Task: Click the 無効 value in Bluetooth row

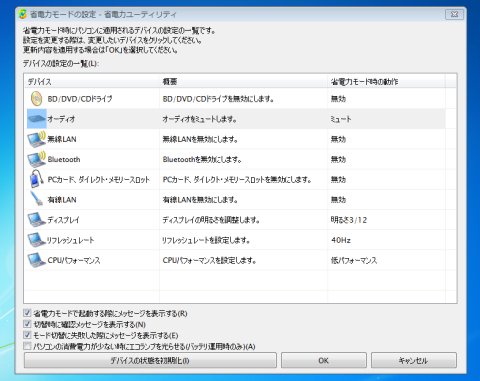Action: (x=338, y=159)
